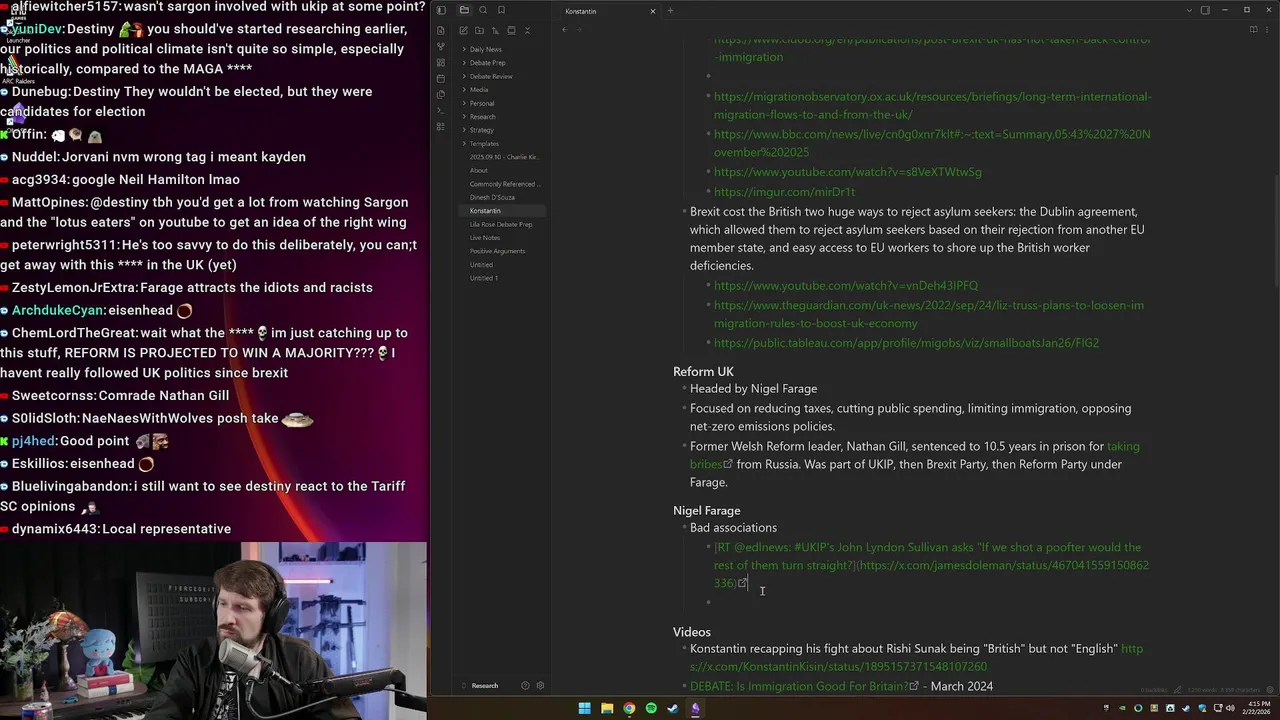Open a new tab with plus
1280x720 pixels.
coord(670,11)
